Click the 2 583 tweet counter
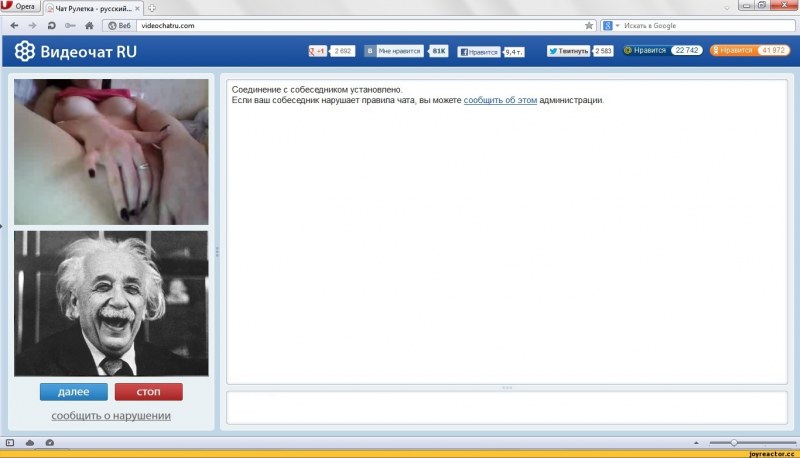Image resolution: width=800 pixels, height=458 pixels. click(x=603, y=51)
